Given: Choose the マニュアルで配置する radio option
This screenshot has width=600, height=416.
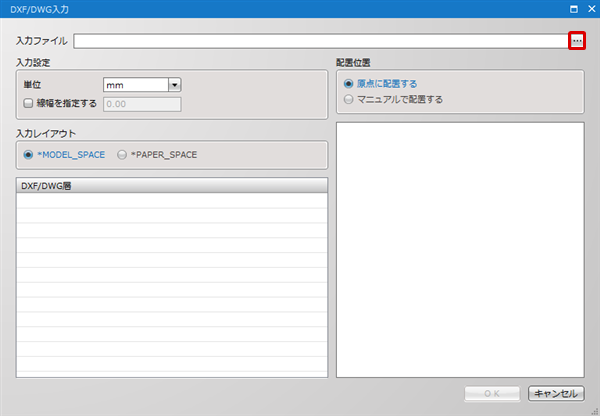Looking at the screenshot, I should click(348, 99).
